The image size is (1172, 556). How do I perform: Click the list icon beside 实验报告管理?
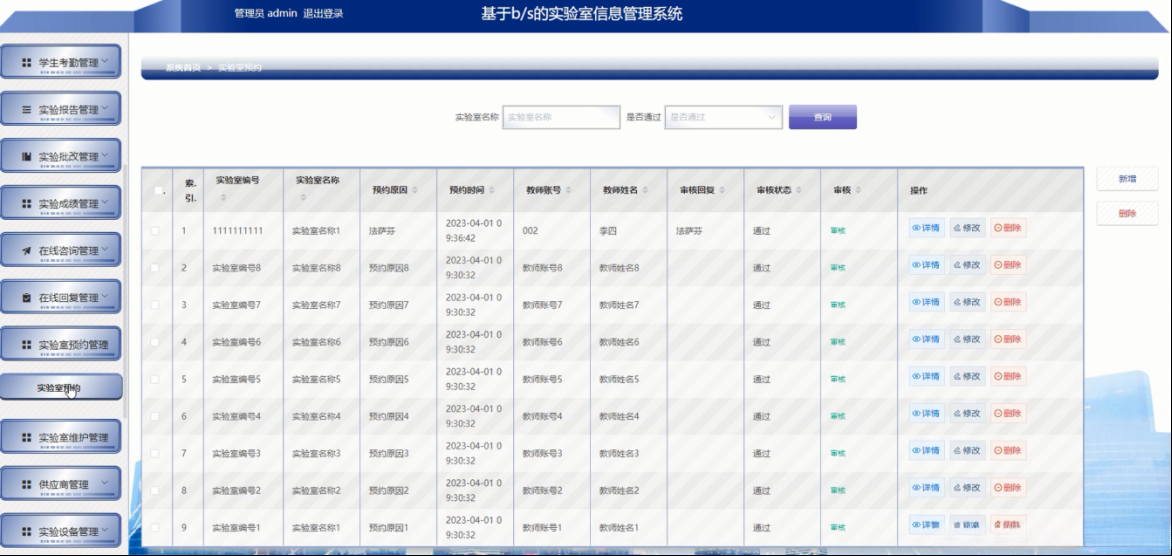click(26, 110)
